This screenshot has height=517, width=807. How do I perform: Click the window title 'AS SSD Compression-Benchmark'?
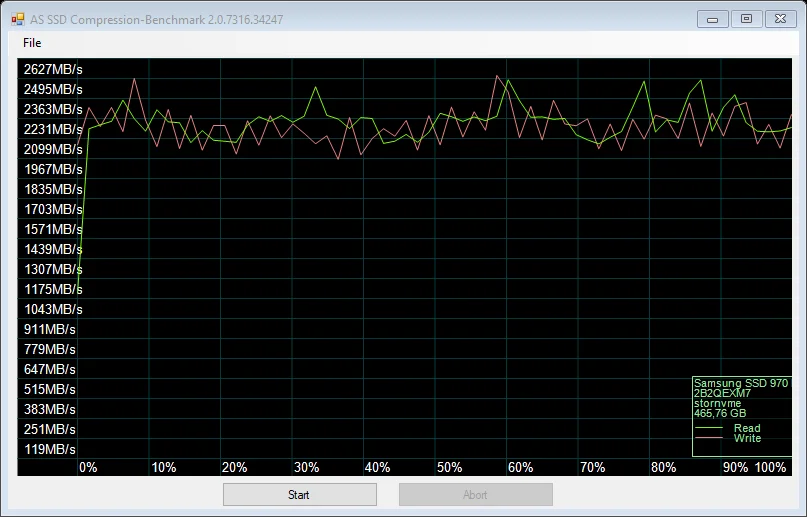pyautogui.click(x=117, y=20)
